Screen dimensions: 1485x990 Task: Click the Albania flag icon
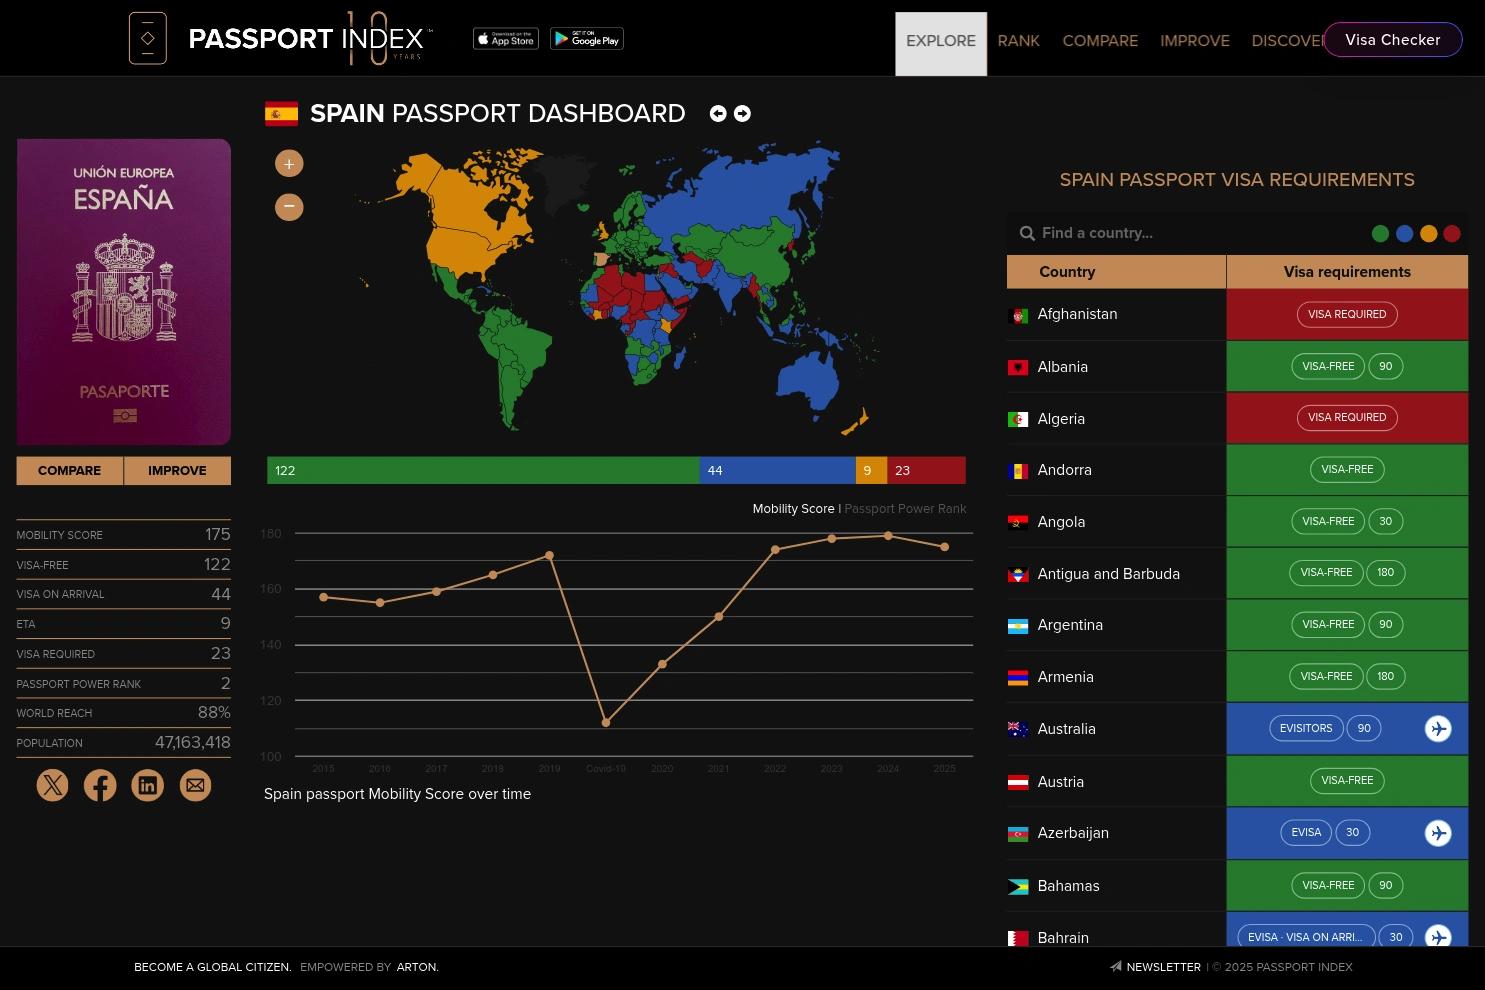click(1018, 368)
